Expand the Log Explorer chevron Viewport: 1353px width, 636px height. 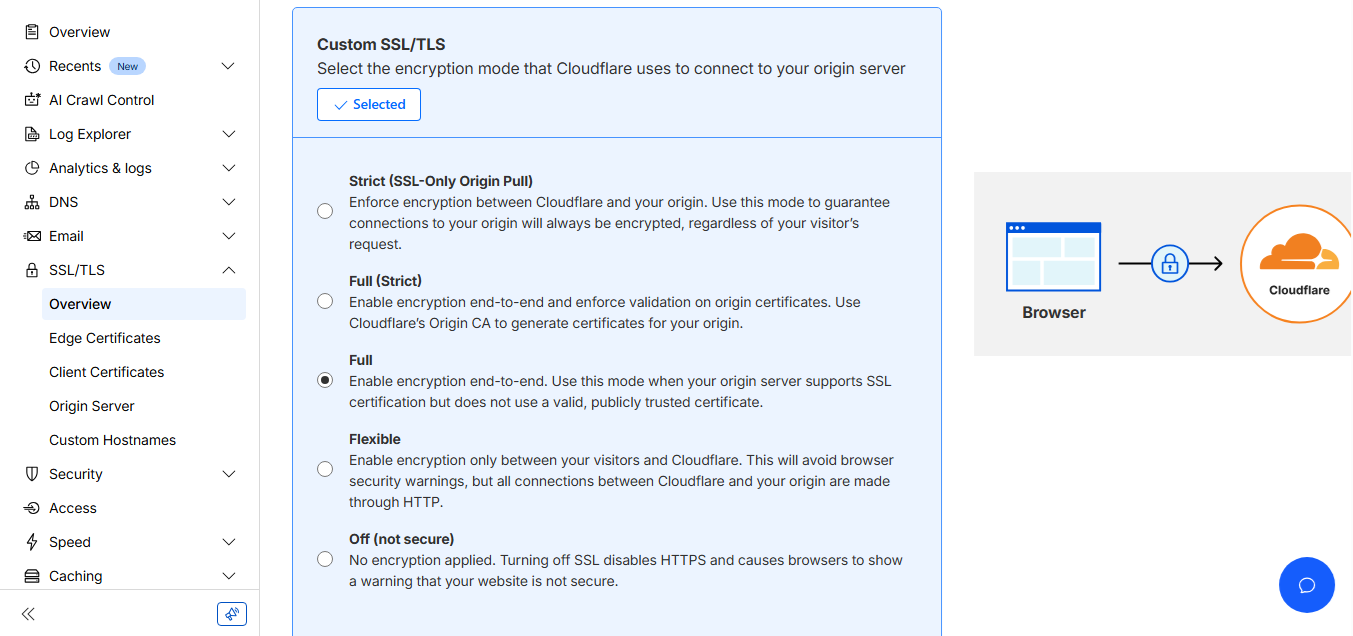[x=228, y=134]
